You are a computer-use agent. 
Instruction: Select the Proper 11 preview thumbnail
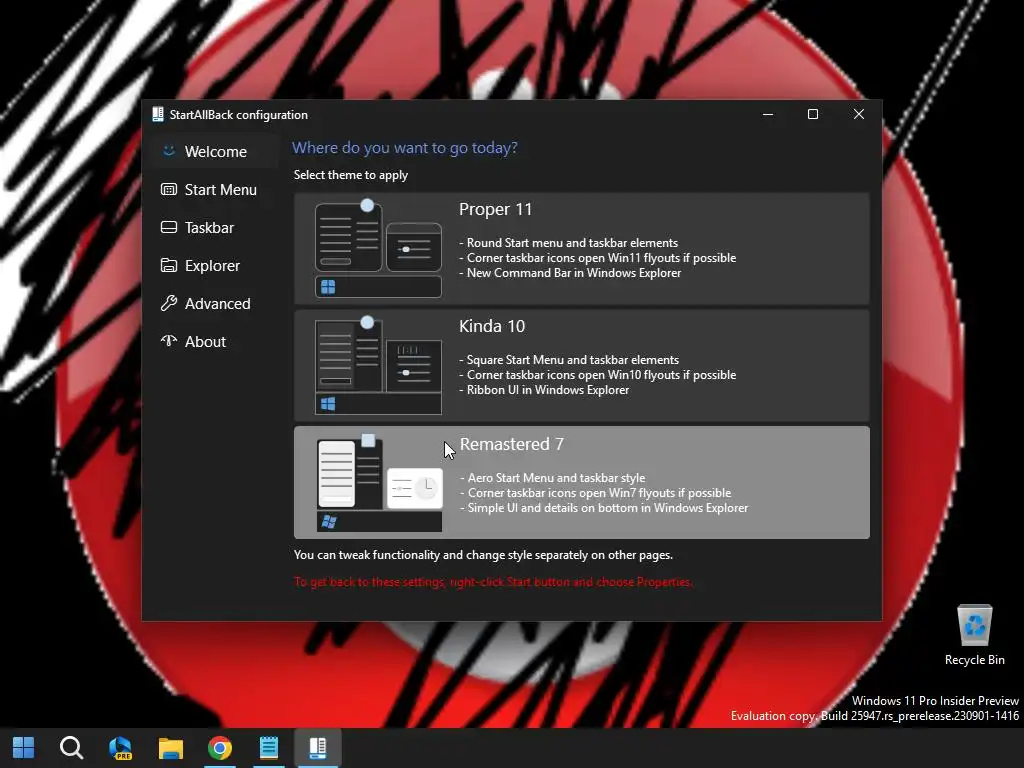coord(378,248)
